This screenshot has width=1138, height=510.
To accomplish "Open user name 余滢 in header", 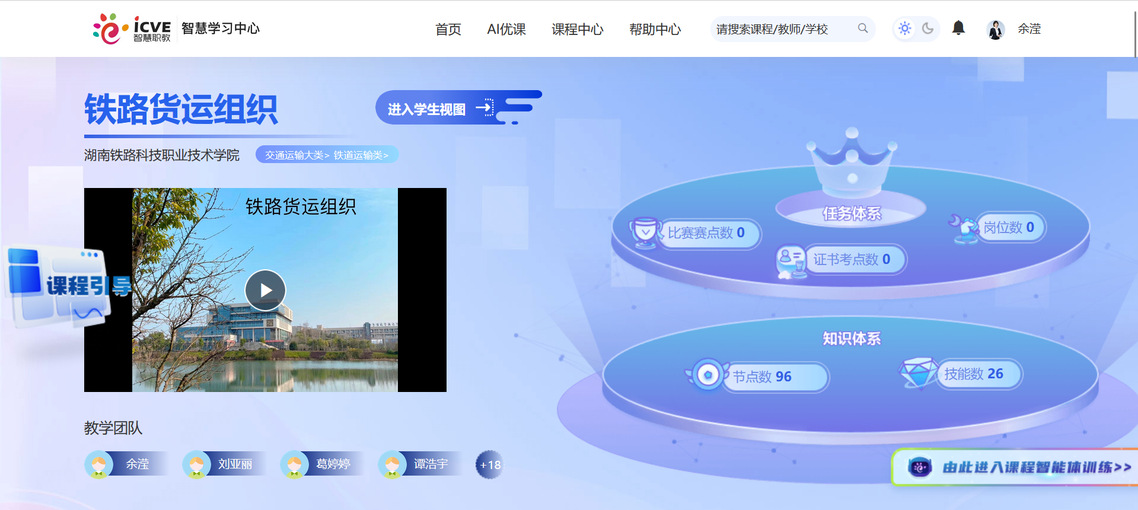I will coord(1029,29).
